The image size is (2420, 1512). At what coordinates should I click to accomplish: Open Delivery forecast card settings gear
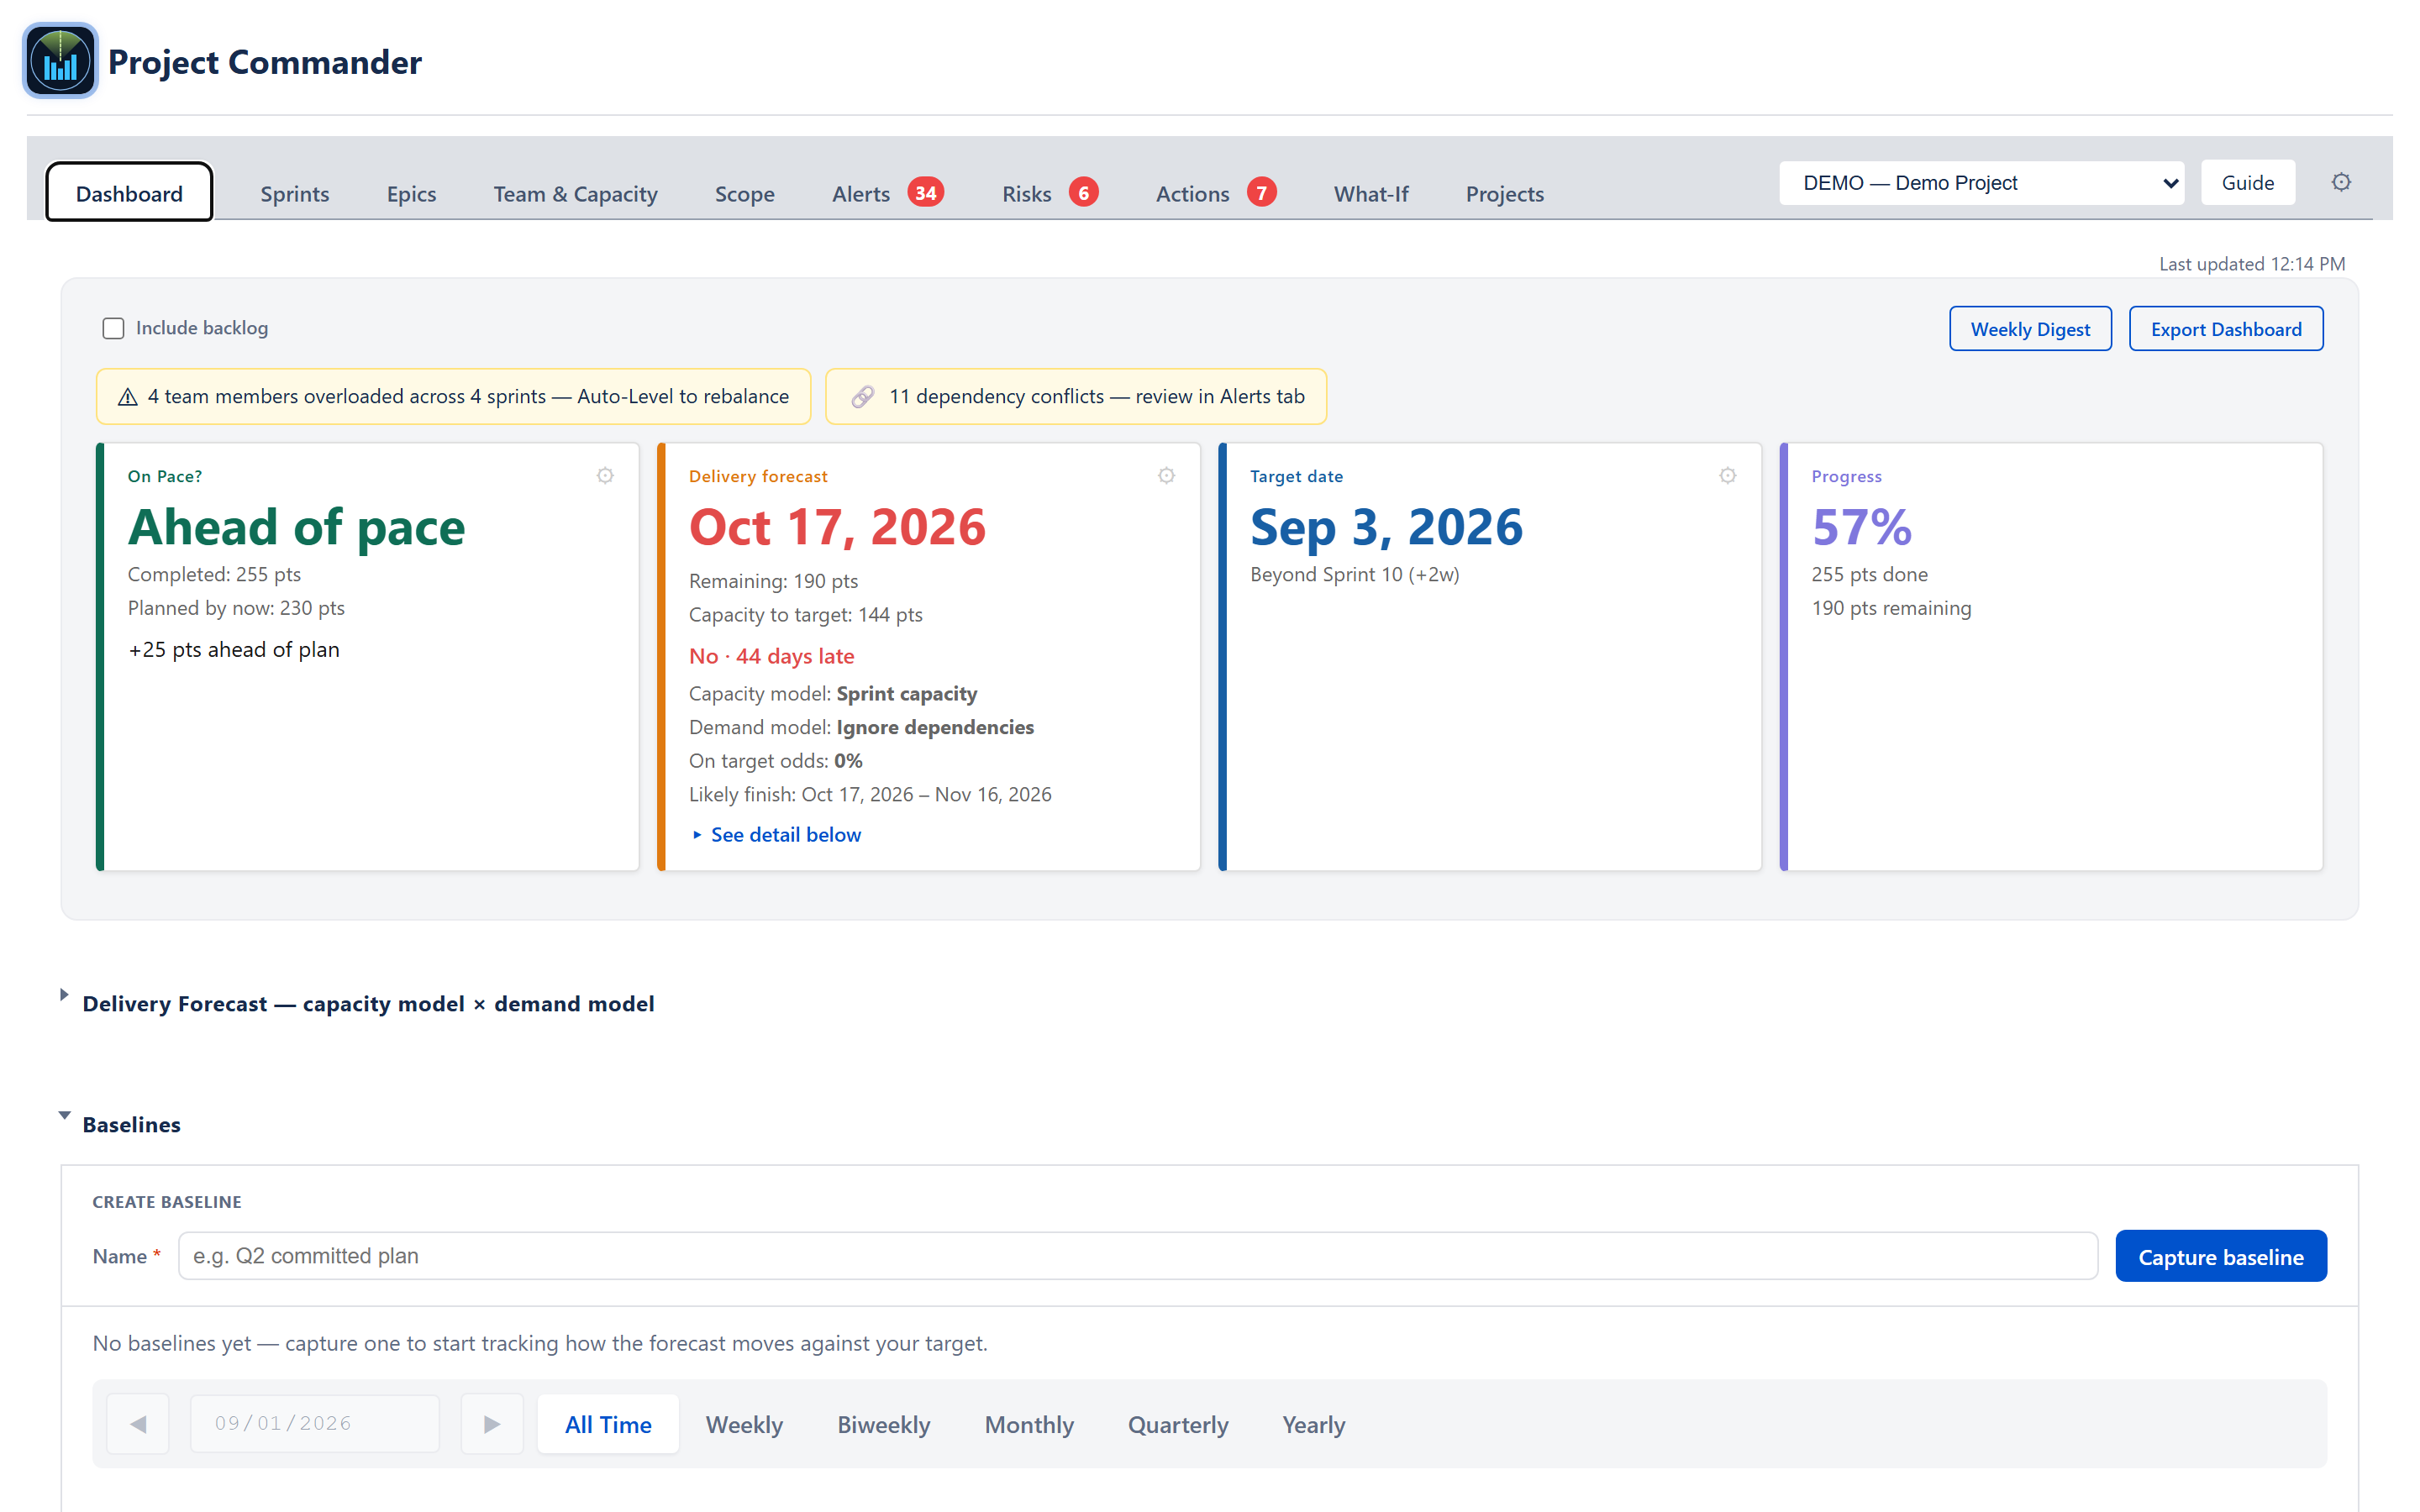point(1166,476)
